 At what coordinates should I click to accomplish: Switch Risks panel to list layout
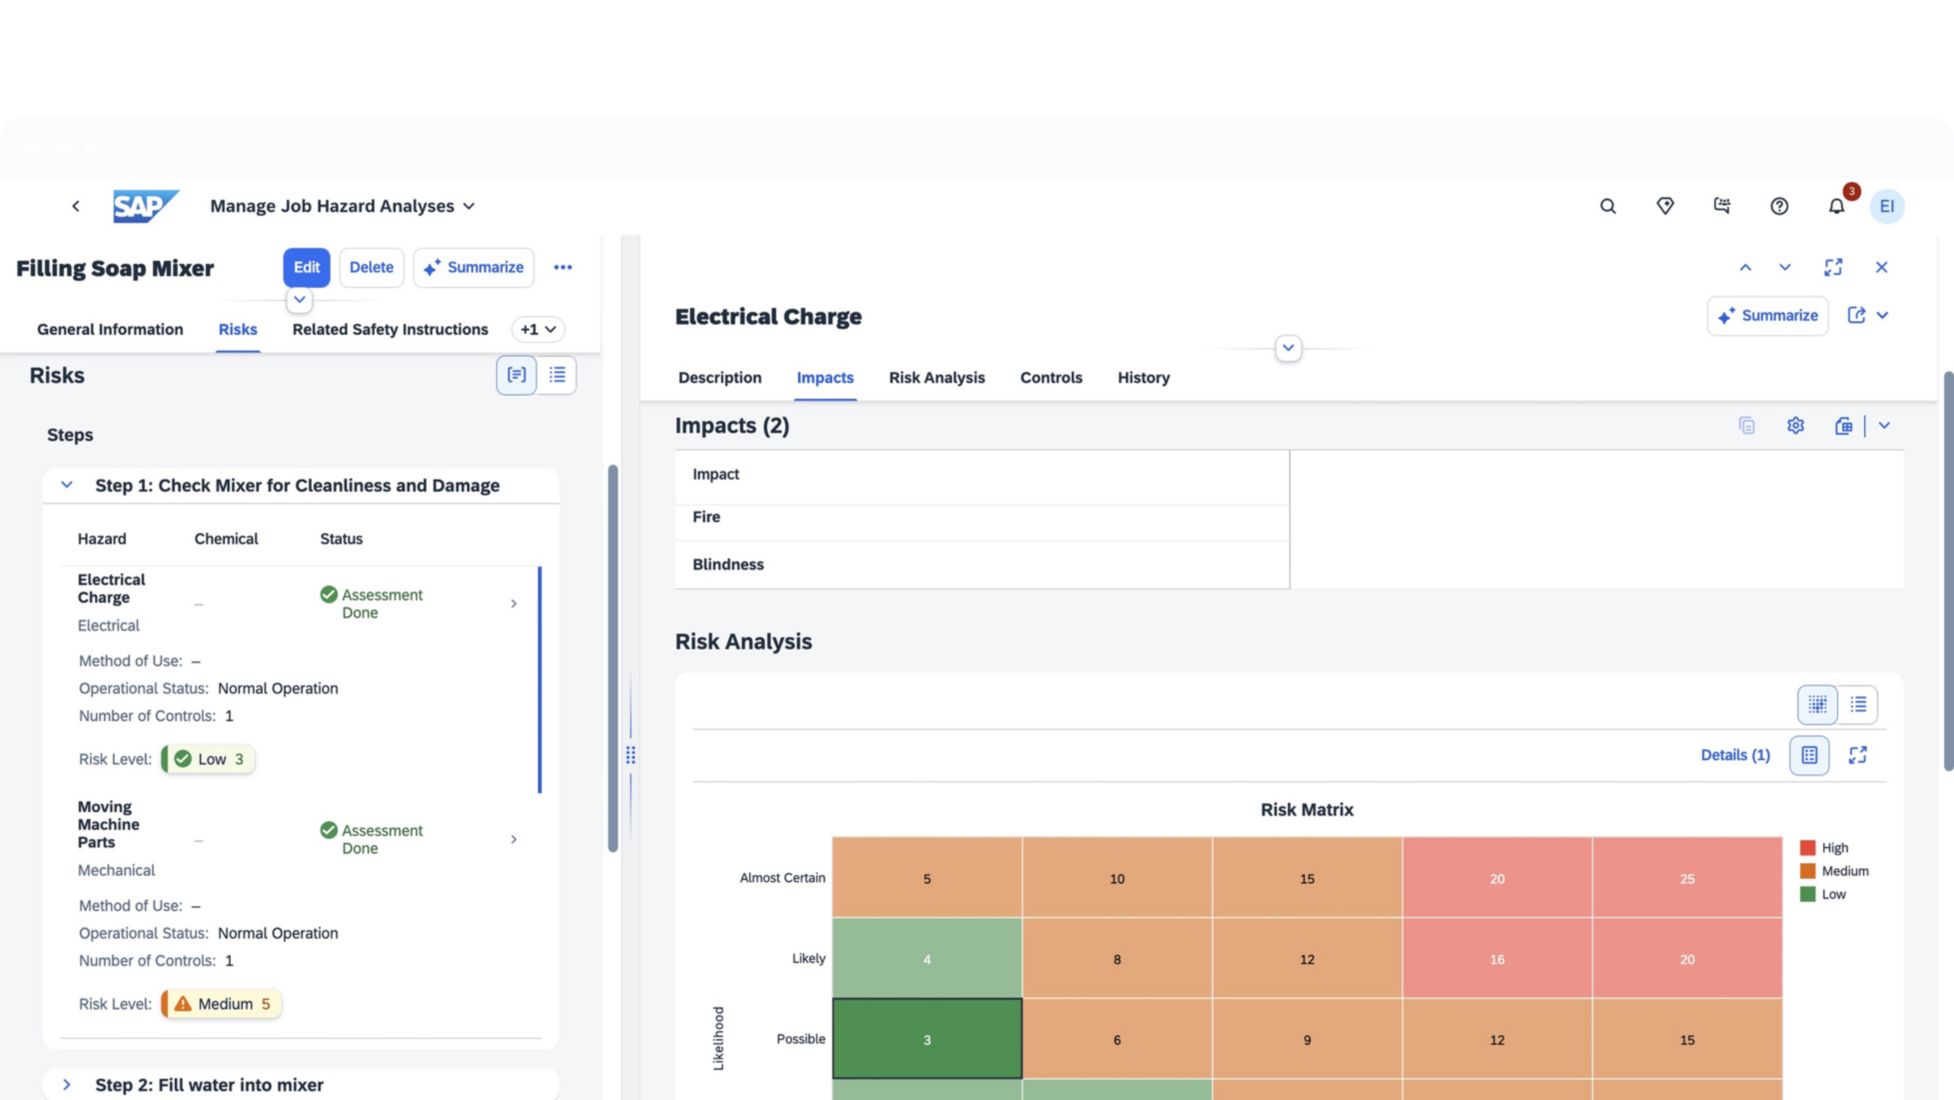[557, 375]
